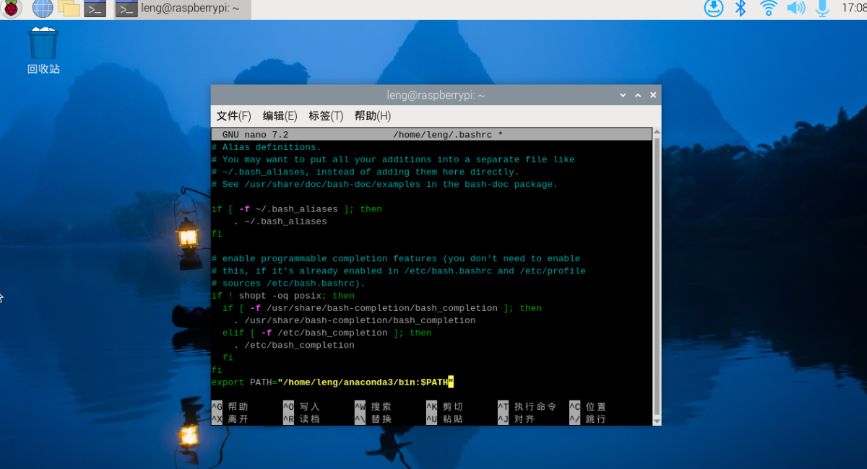Open the Bluetooth tray menu
867x469 pixels.
(x=740, y=8)
